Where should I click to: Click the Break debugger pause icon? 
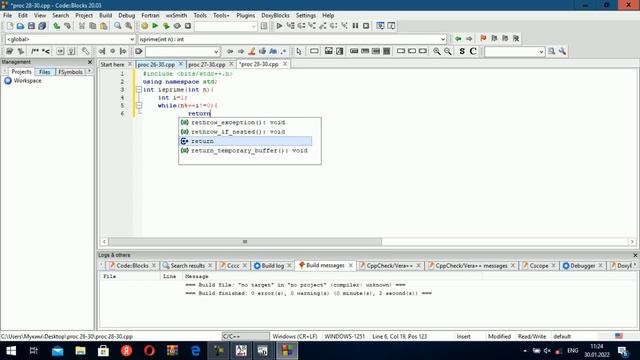point(355,26)
